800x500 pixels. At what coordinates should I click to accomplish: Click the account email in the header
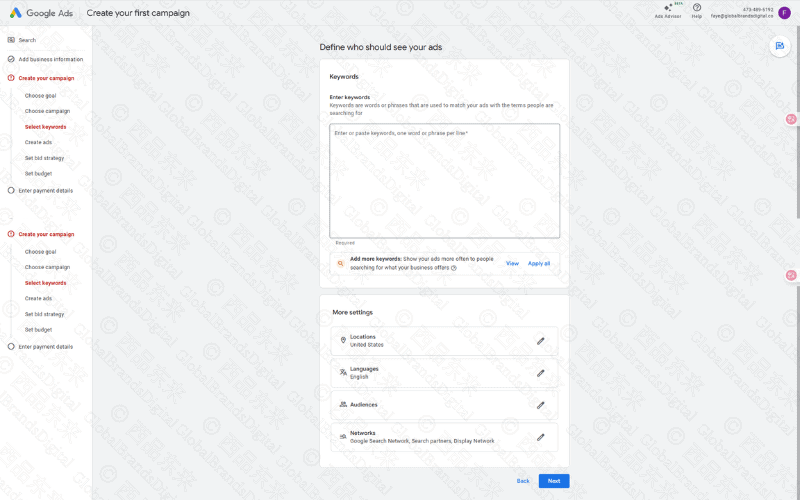pyautogui.click(x=741, y=16)
